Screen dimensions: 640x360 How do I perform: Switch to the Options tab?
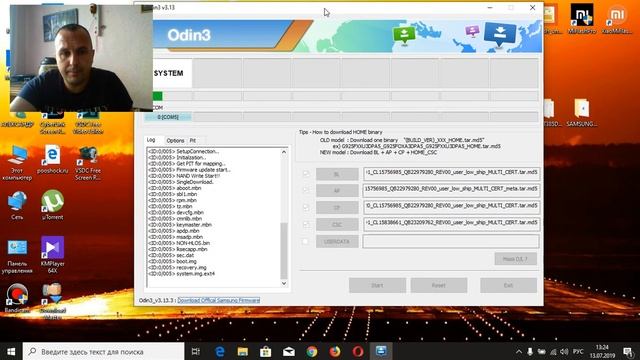click(176, 140)
